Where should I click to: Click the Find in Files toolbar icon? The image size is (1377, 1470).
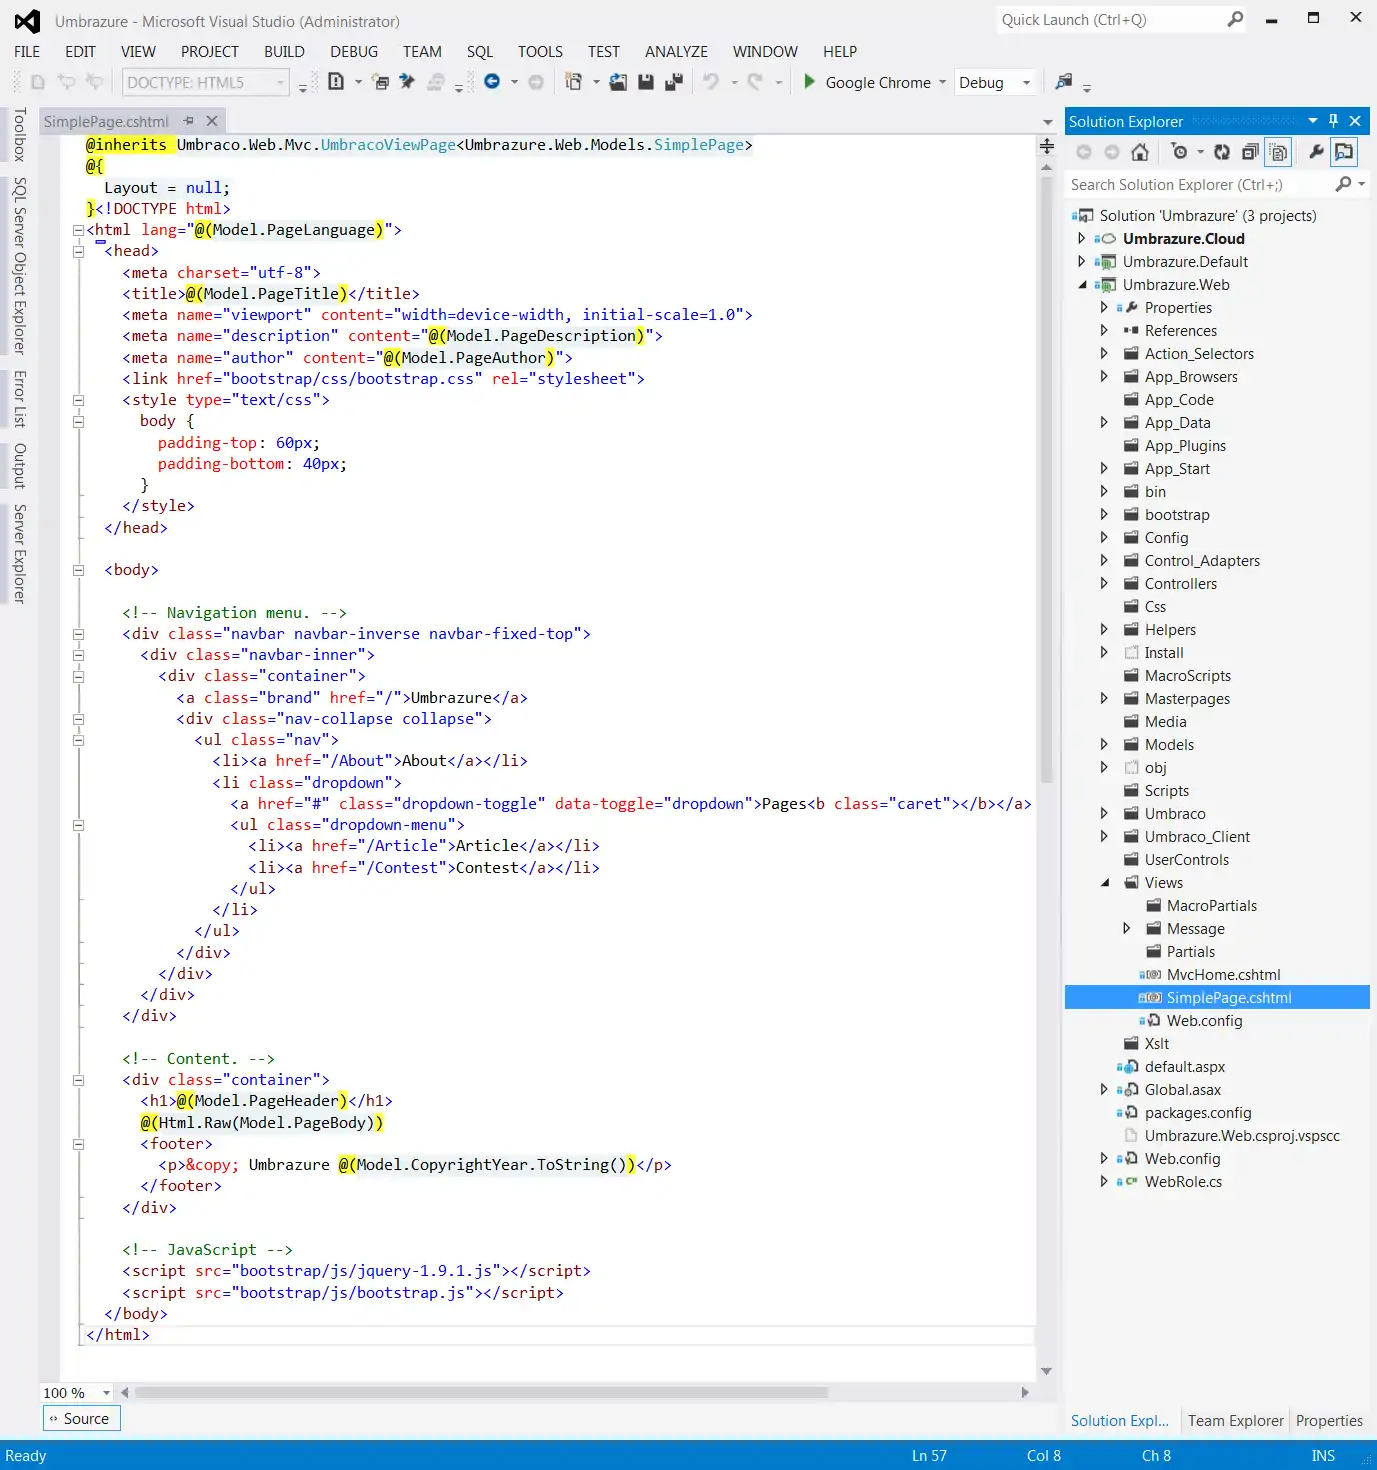1064,82
